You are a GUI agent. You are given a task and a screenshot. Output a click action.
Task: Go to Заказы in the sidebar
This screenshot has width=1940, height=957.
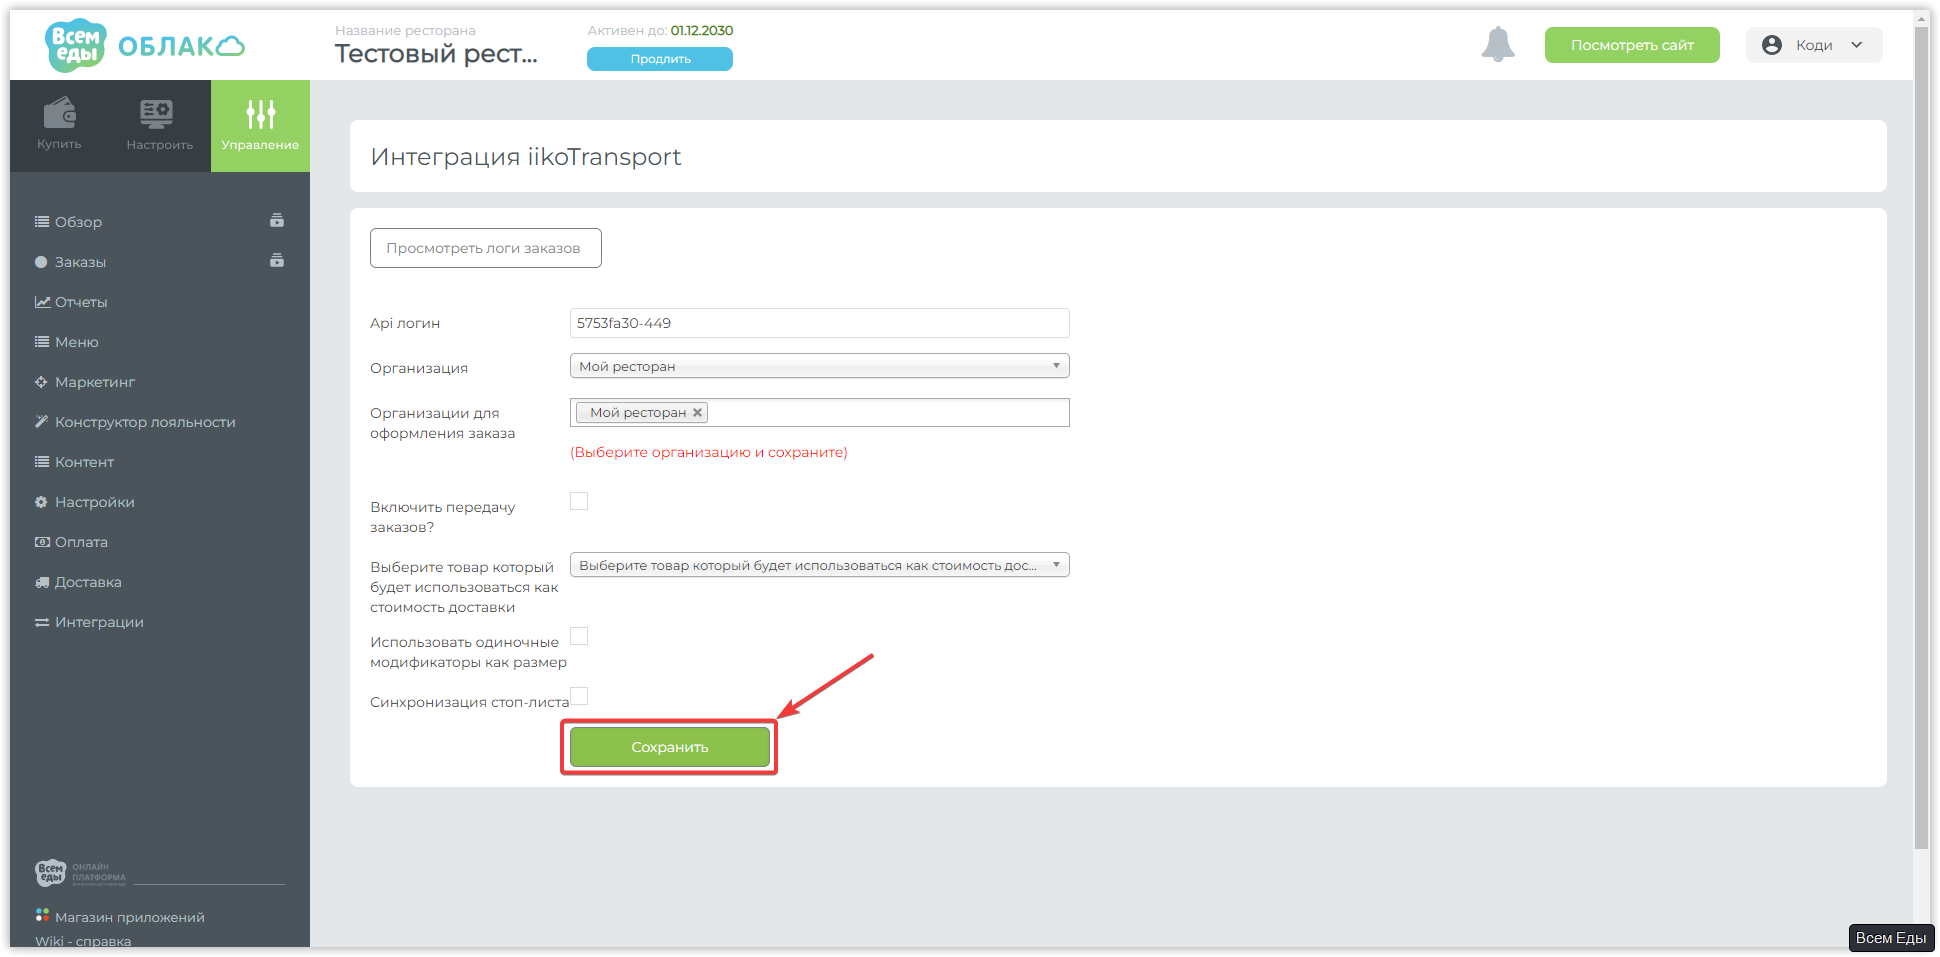[x=80, y=262]
